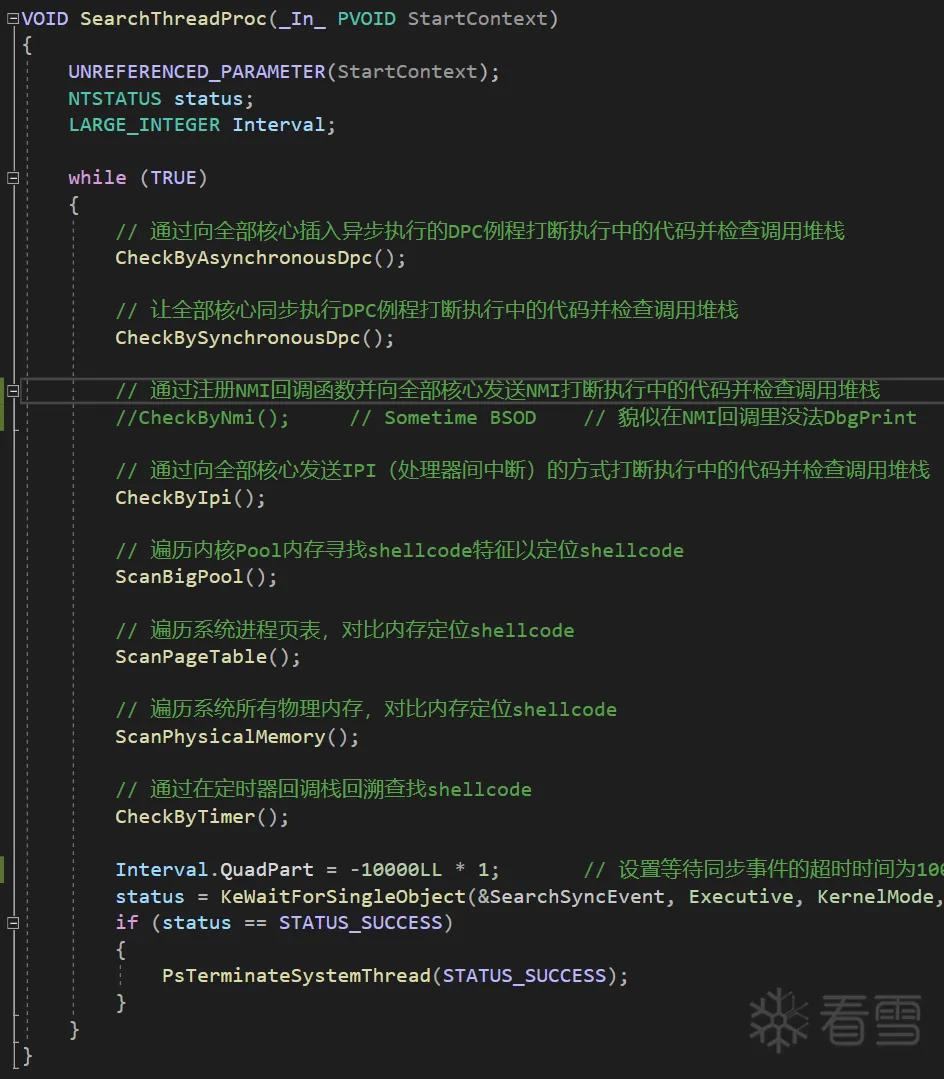Collapse the while (TRUE) loop block

coord(12,178)
